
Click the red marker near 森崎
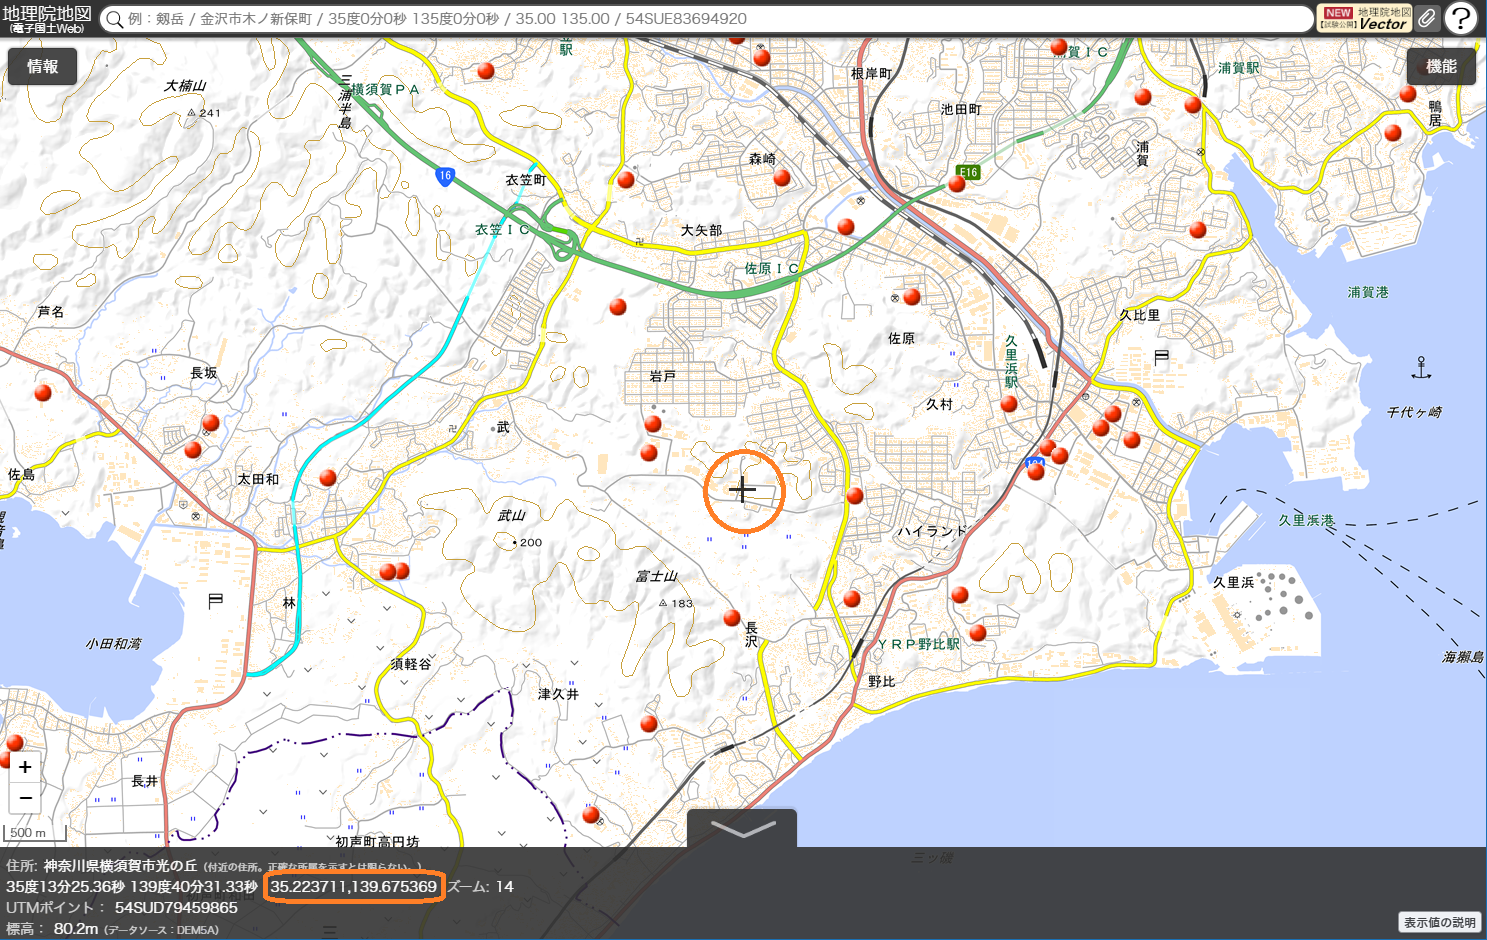coord(782,178)
